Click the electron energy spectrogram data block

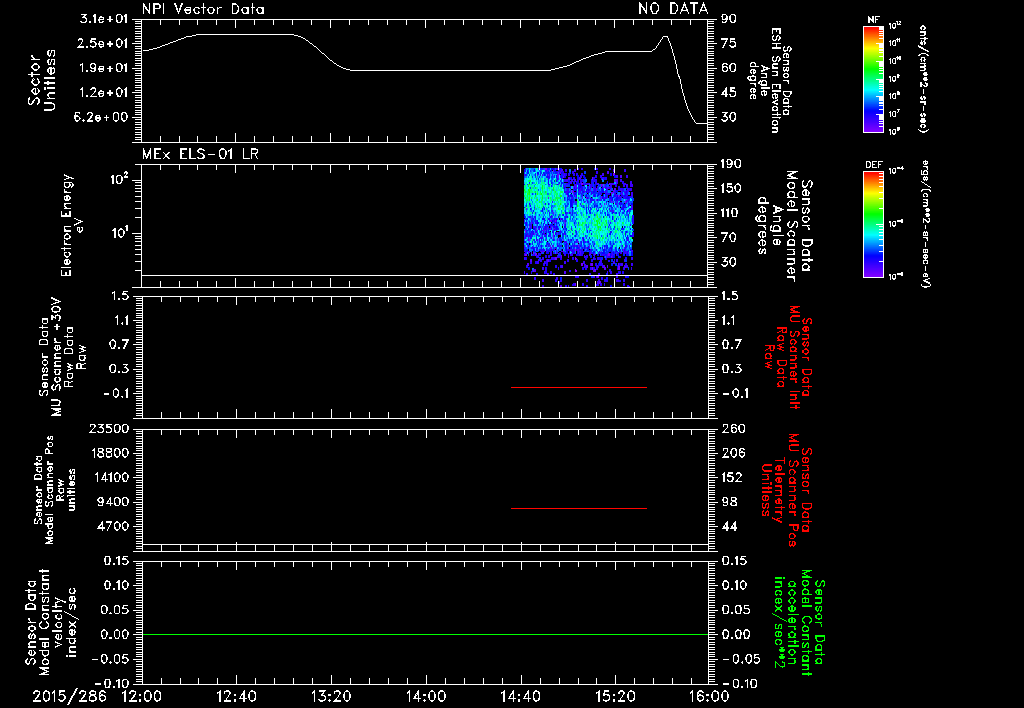[579, 227]
